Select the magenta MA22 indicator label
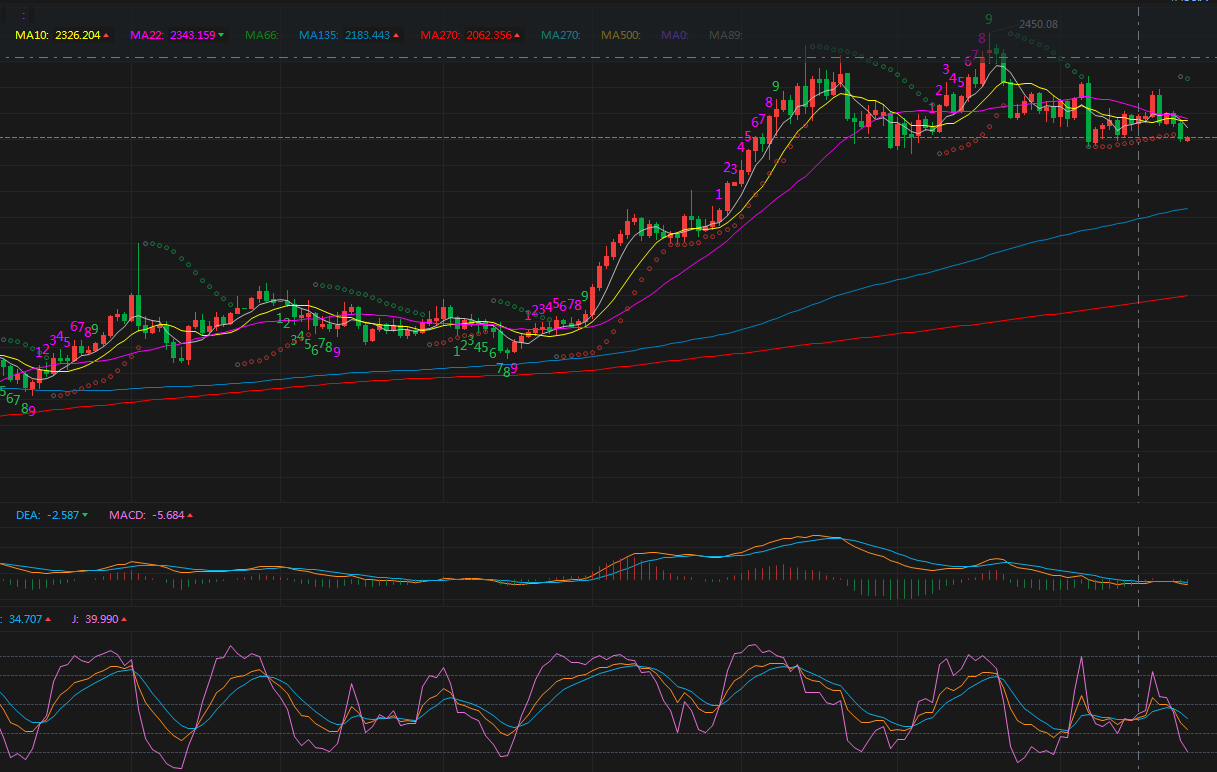Image resolution: width=1217 pixels, height=772 pixels. [x=146, y=35]
